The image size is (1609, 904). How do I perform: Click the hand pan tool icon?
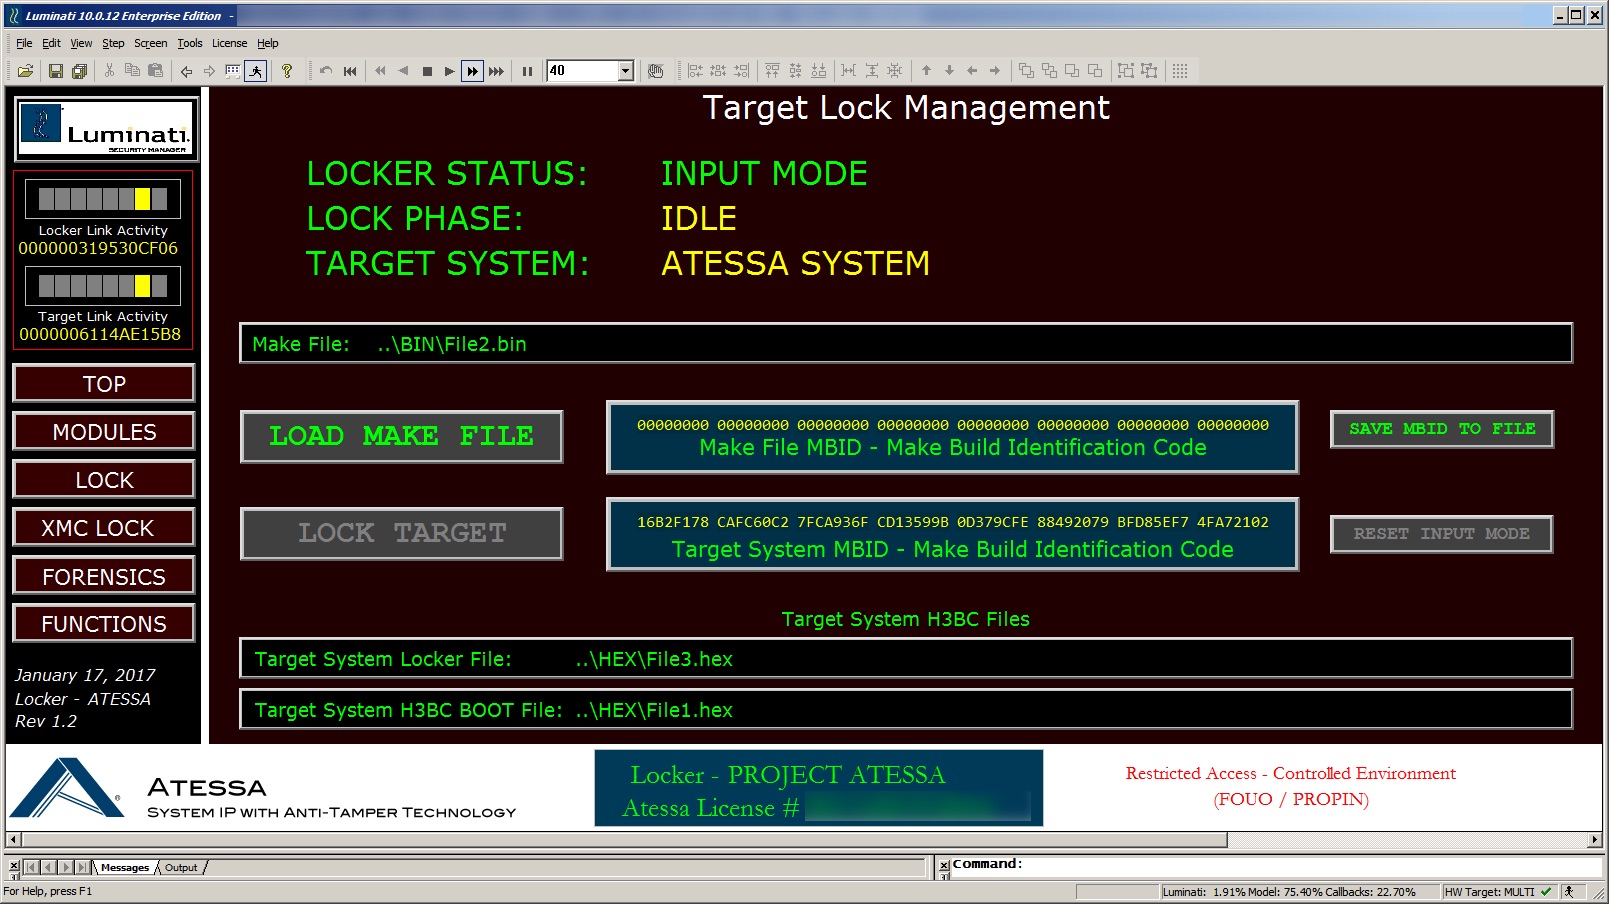click(x=656, y=71)
